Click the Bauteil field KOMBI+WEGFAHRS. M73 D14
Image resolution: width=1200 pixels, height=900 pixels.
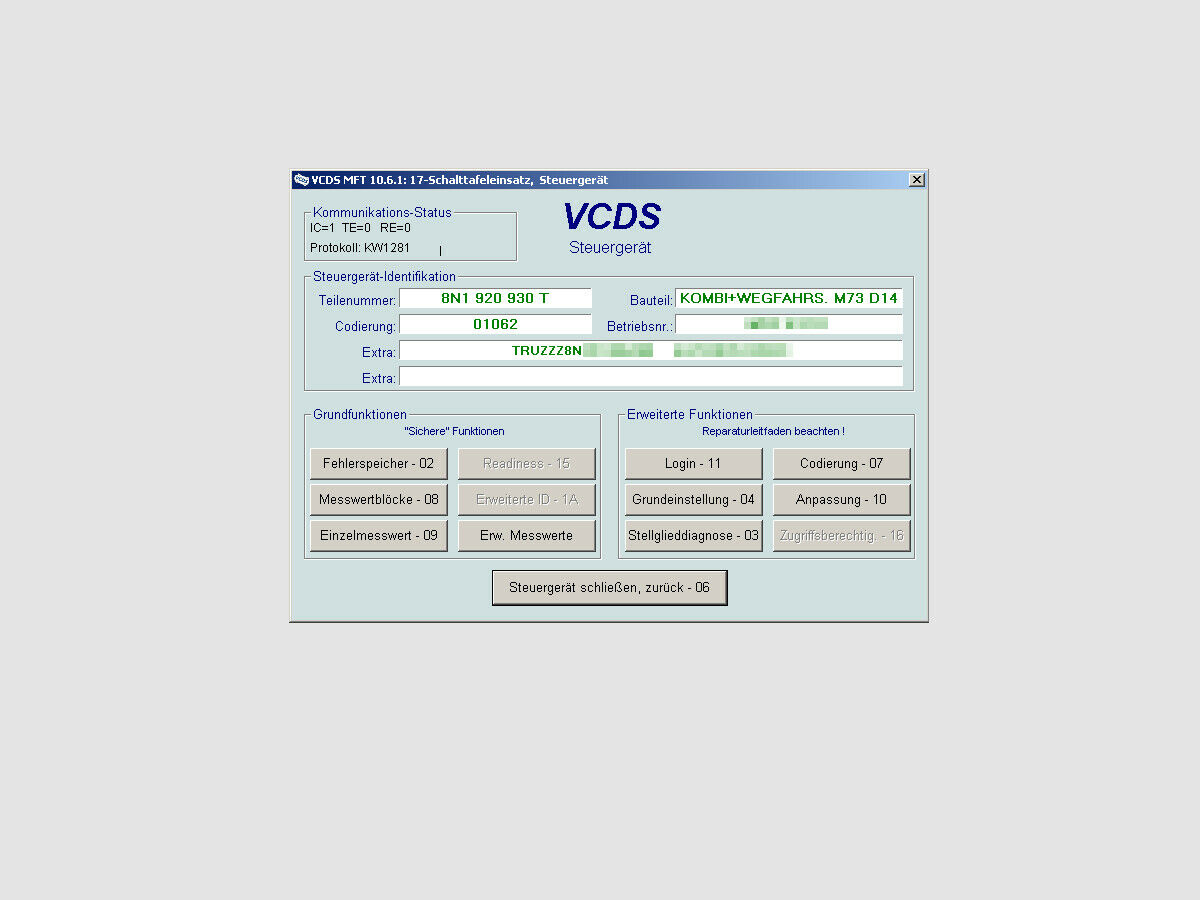click(789, 298)
